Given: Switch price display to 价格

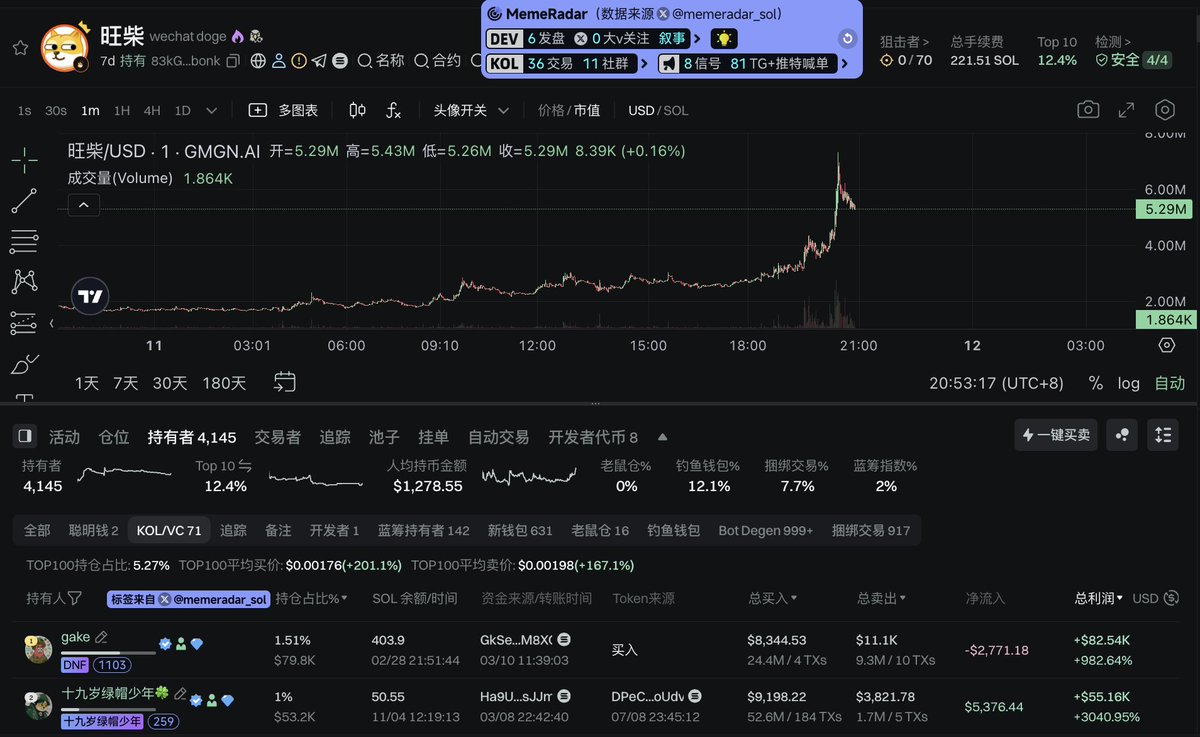Looking at the screenshot, I should pos(551,110).
